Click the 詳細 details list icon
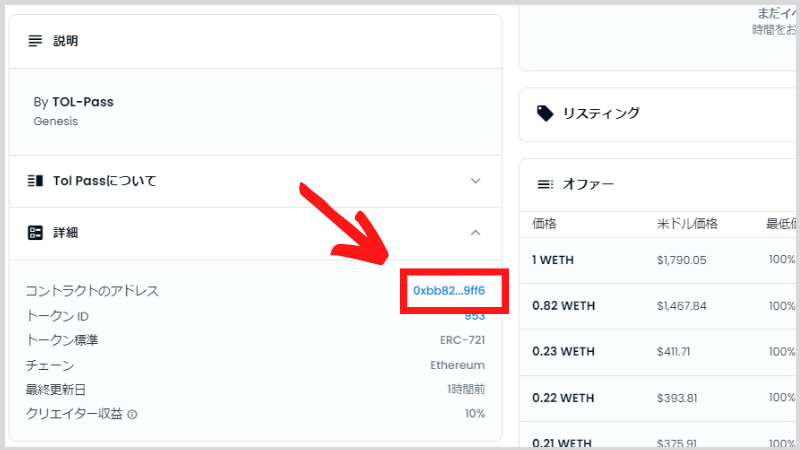 pos(35,233)
